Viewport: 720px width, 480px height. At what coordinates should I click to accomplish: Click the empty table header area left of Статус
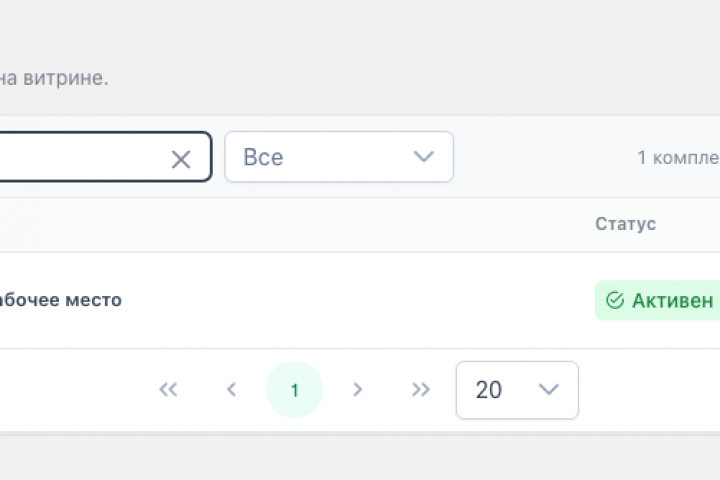(294, 225)
